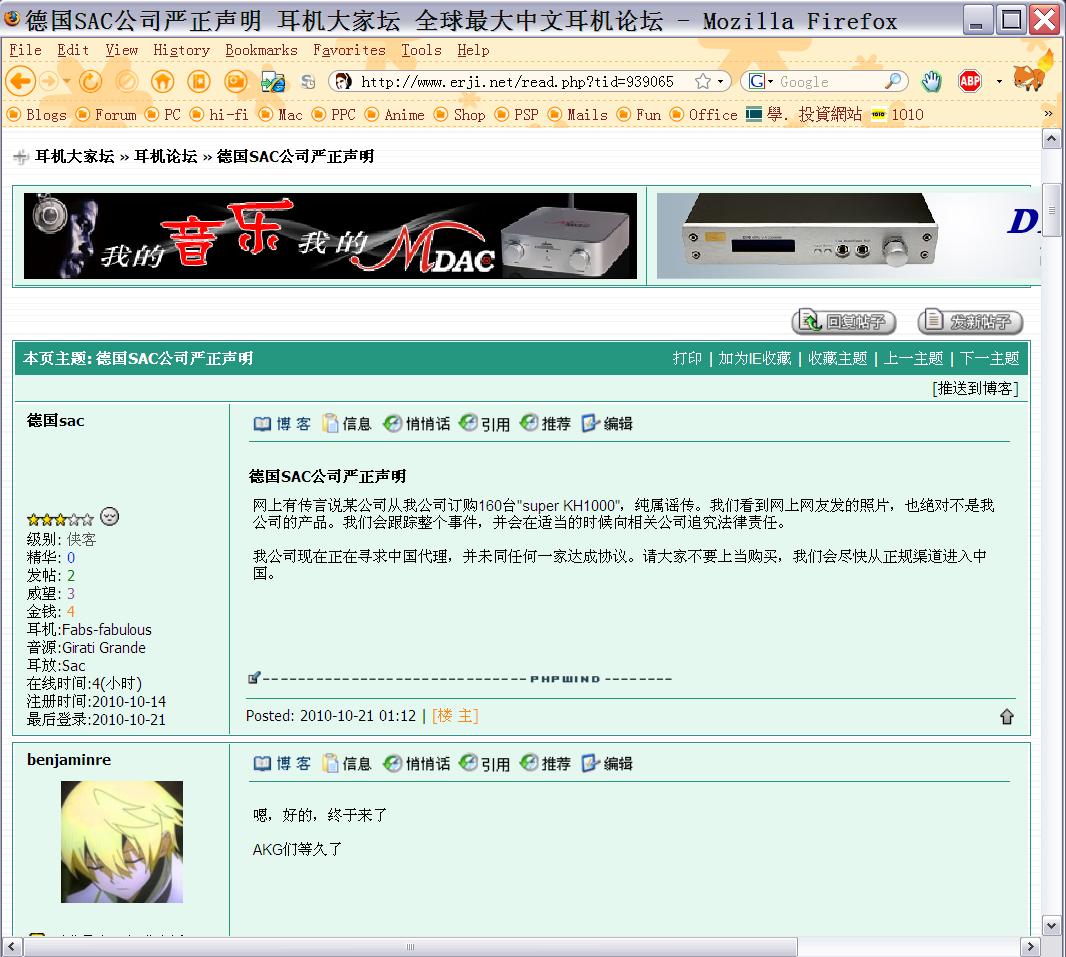The image size is (1066, 957).
Task: Open 博客 in the benjaminre post
Action: 282,763
